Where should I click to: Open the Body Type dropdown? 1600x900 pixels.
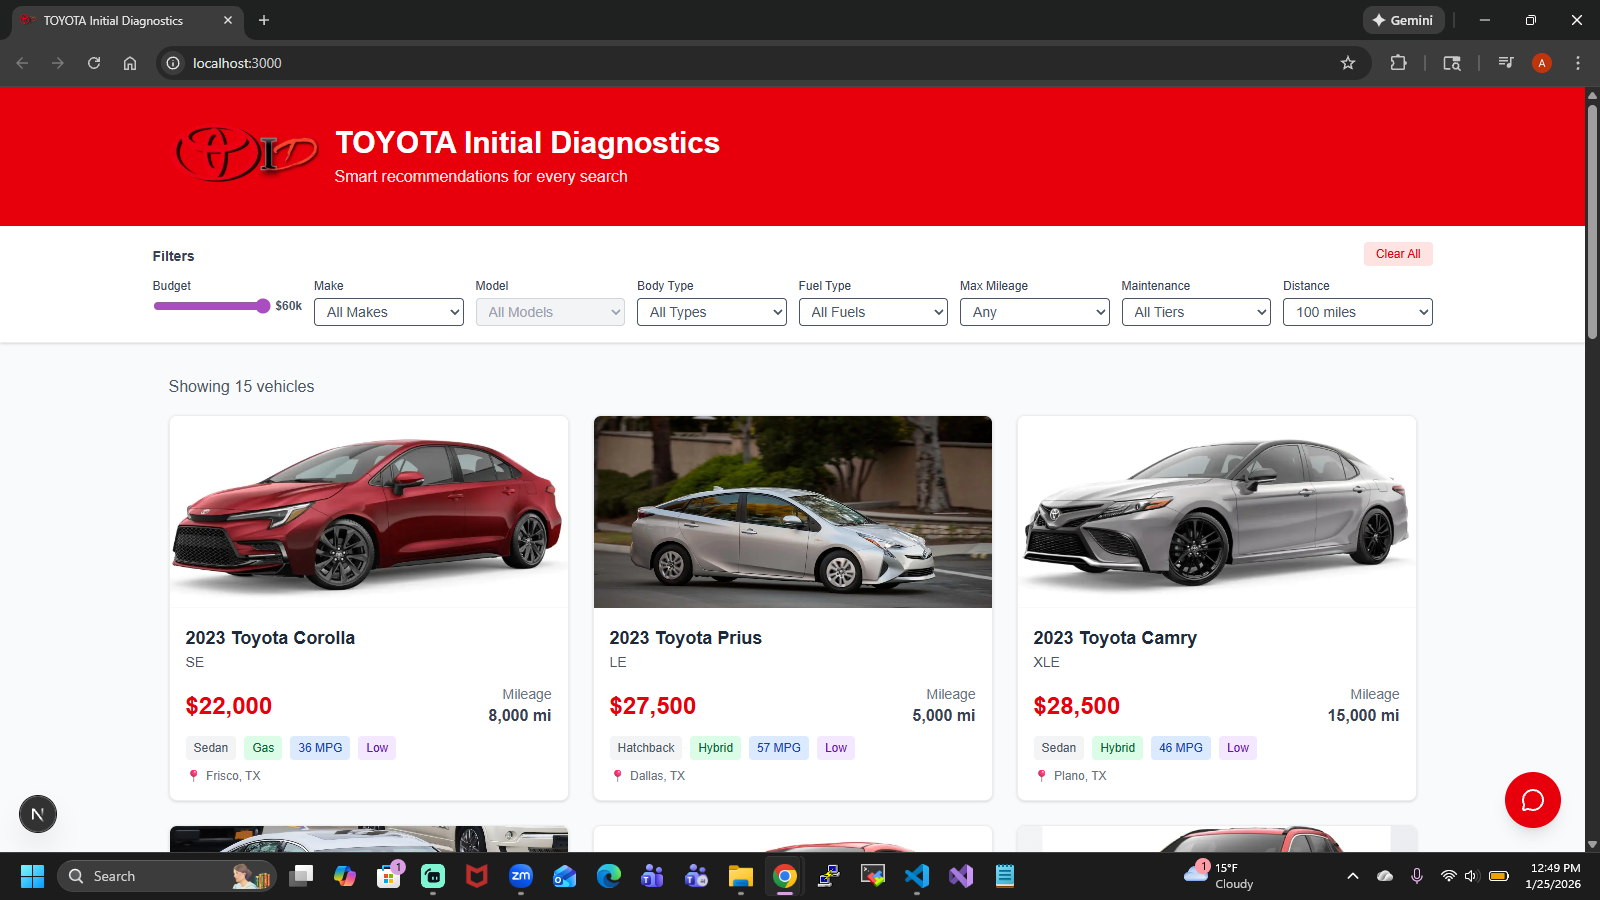tap(712, 312)
